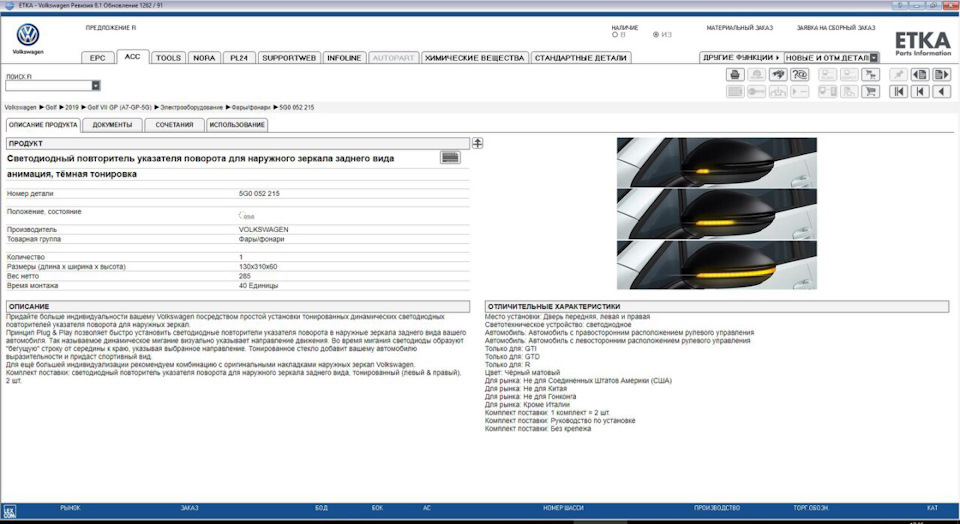Viewport: 960px width, 524px height.
Task: Go to previous page with left document-arrow icon
Action: [x=920, y=75]
